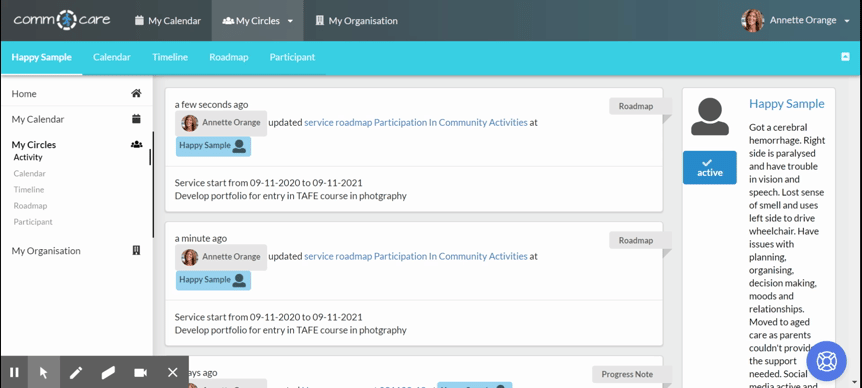Close the recording toolbar

click(x=173, y=373)
